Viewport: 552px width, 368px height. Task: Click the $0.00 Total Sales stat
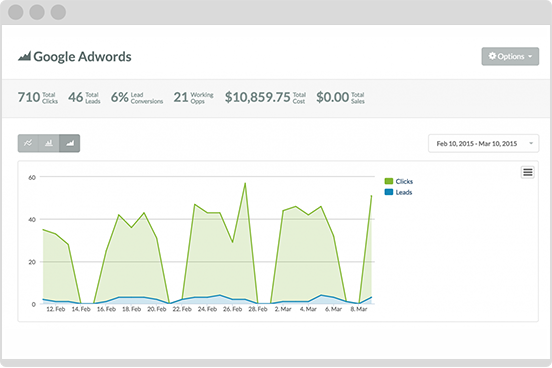(x=340, y=98)
